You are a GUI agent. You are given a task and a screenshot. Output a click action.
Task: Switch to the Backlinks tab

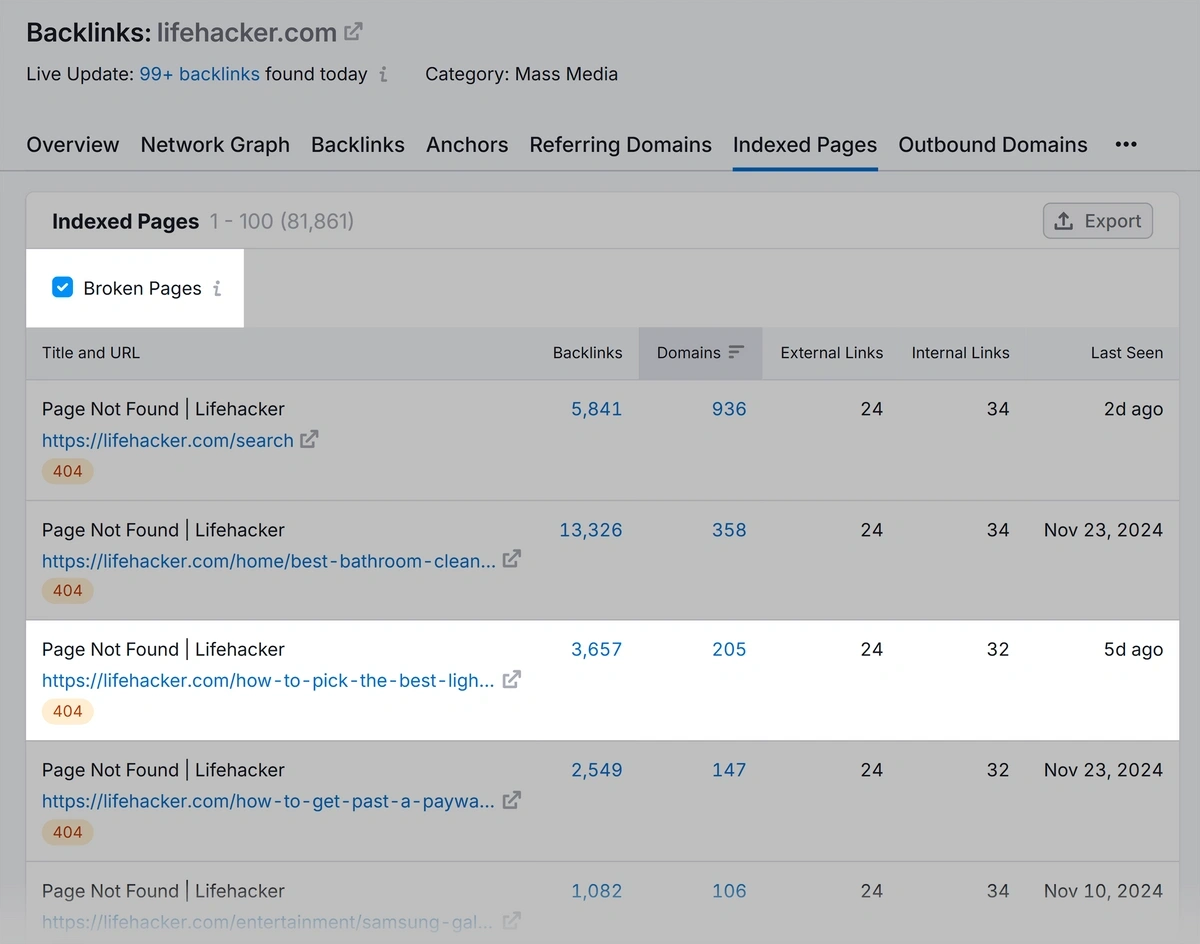pos(358,145)
